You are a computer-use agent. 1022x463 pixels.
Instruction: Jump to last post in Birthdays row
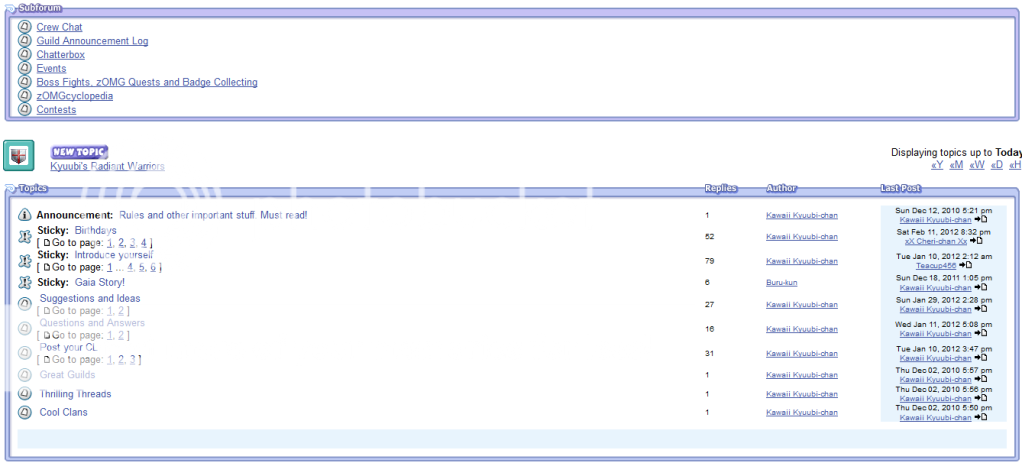(x=980, y=241)
